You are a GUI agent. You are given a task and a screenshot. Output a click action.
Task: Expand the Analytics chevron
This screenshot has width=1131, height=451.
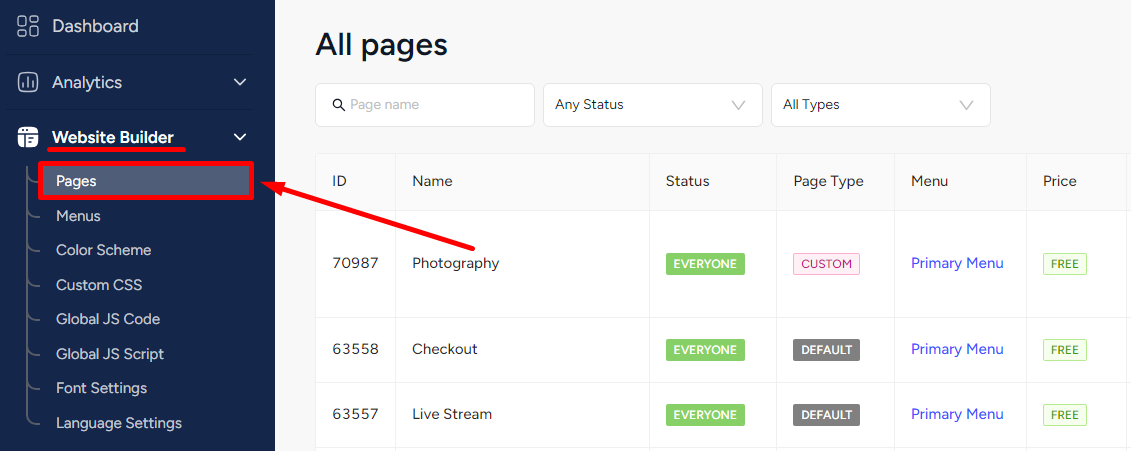240,82
